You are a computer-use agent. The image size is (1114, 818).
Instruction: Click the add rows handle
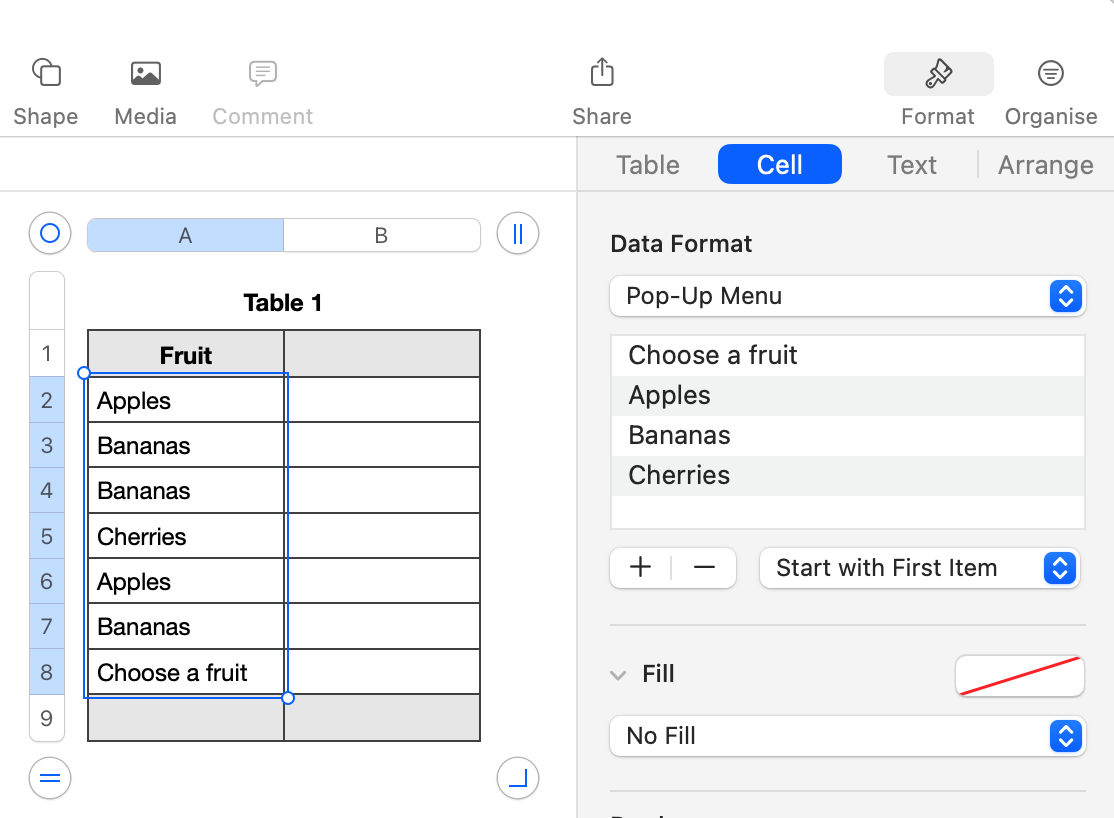tap(50, 778)
